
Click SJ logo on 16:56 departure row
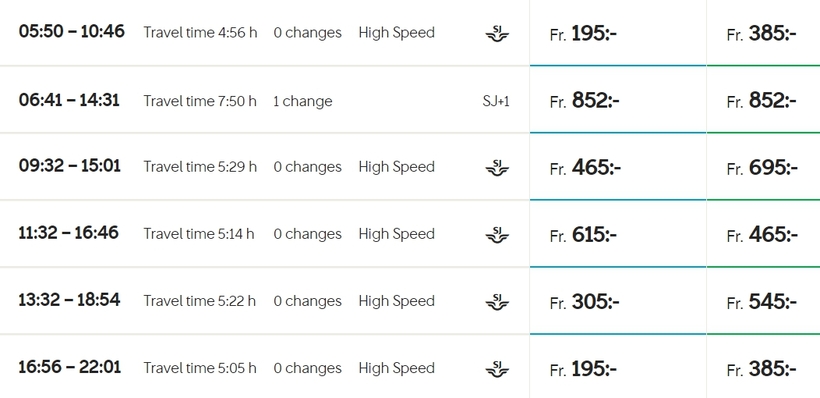pos(497,369)
